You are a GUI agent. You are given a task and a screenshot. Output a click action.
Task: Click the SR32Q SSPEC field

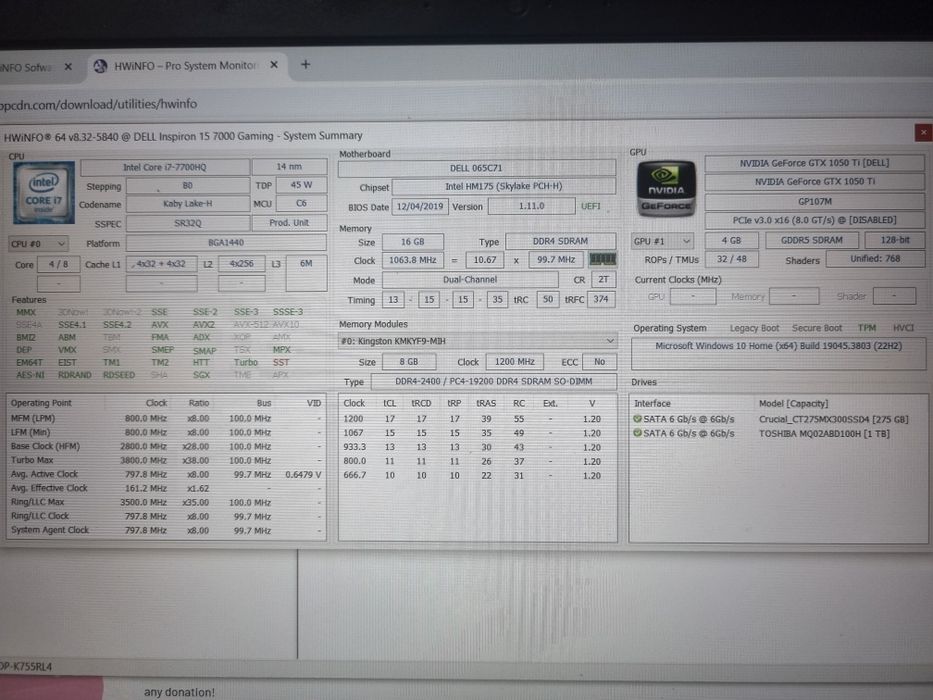(188, 223)
